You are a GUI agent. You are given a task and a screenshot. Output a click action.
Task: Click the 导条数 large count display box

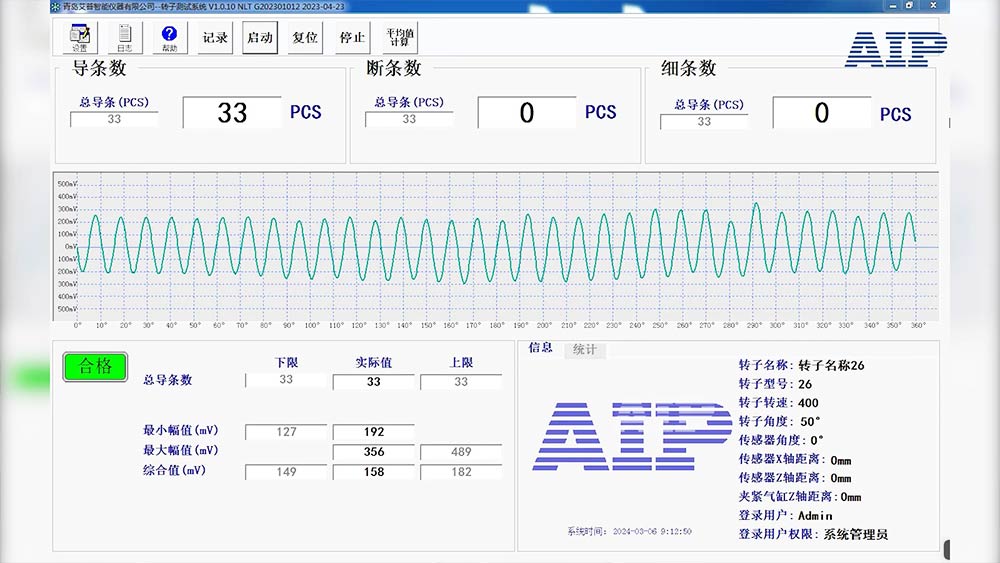232,113
